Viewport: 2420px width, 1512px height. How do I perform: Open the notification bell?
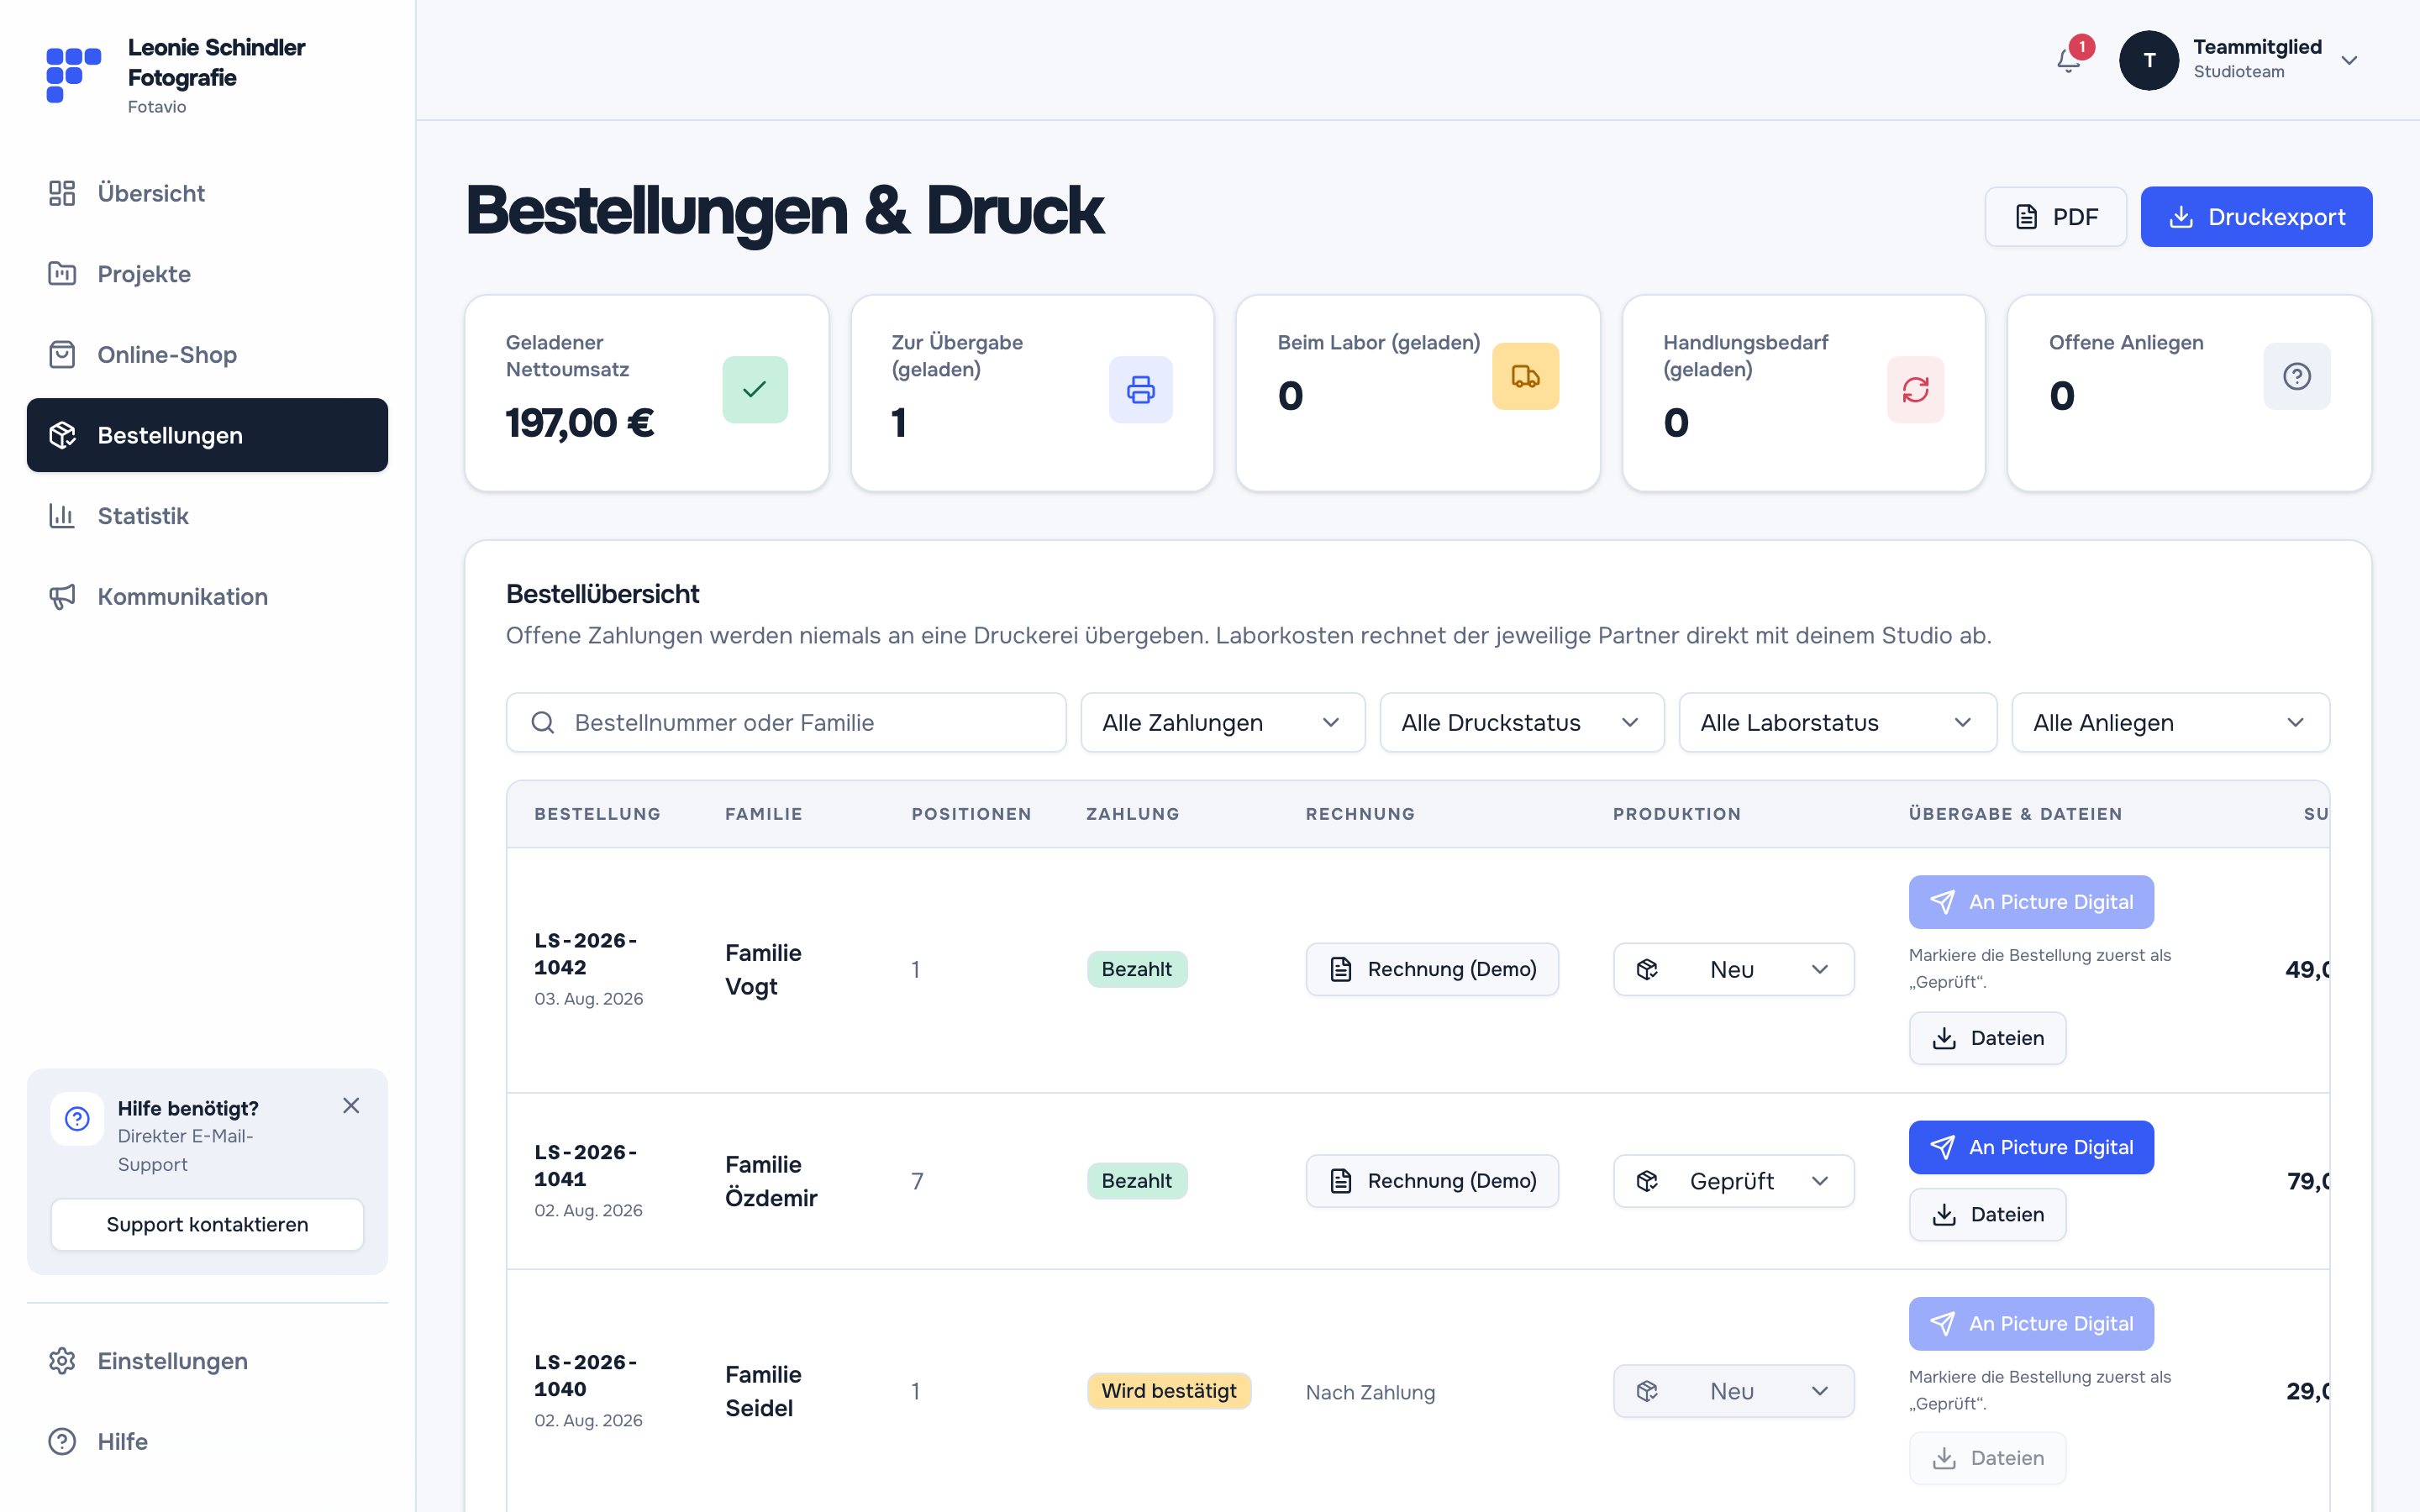(2068, 61)
